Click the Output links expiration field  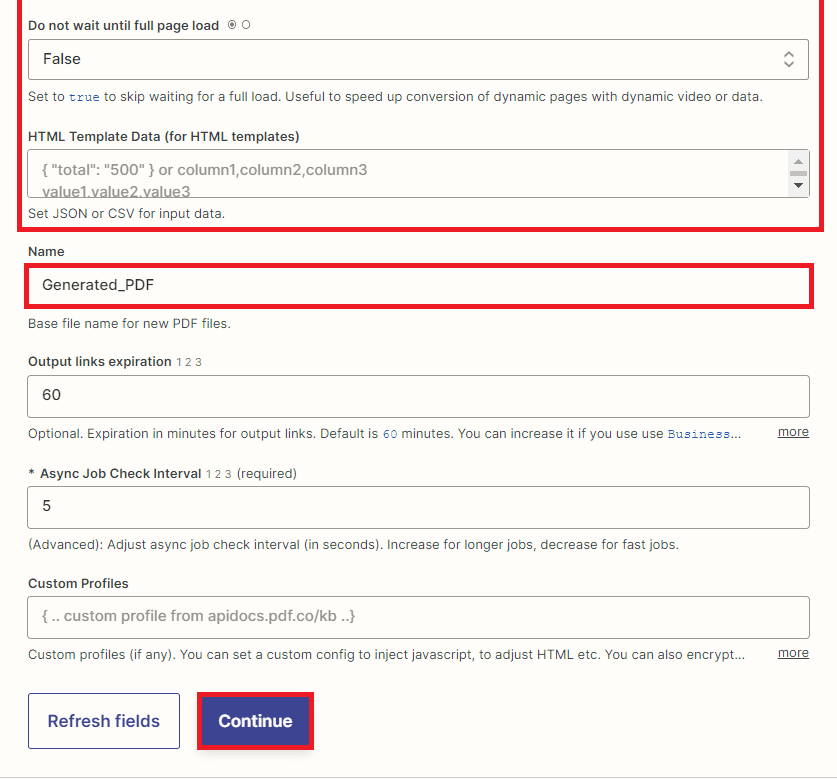point(417,395)
